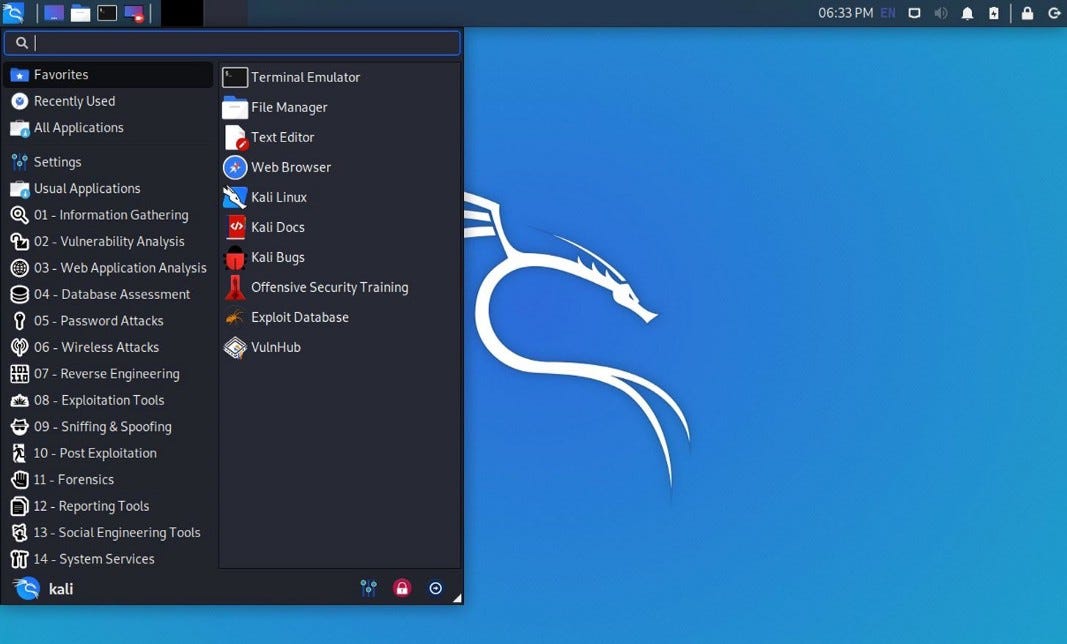
Task: Open 08 - Exploitation Tools category
Action: point(108,400)
